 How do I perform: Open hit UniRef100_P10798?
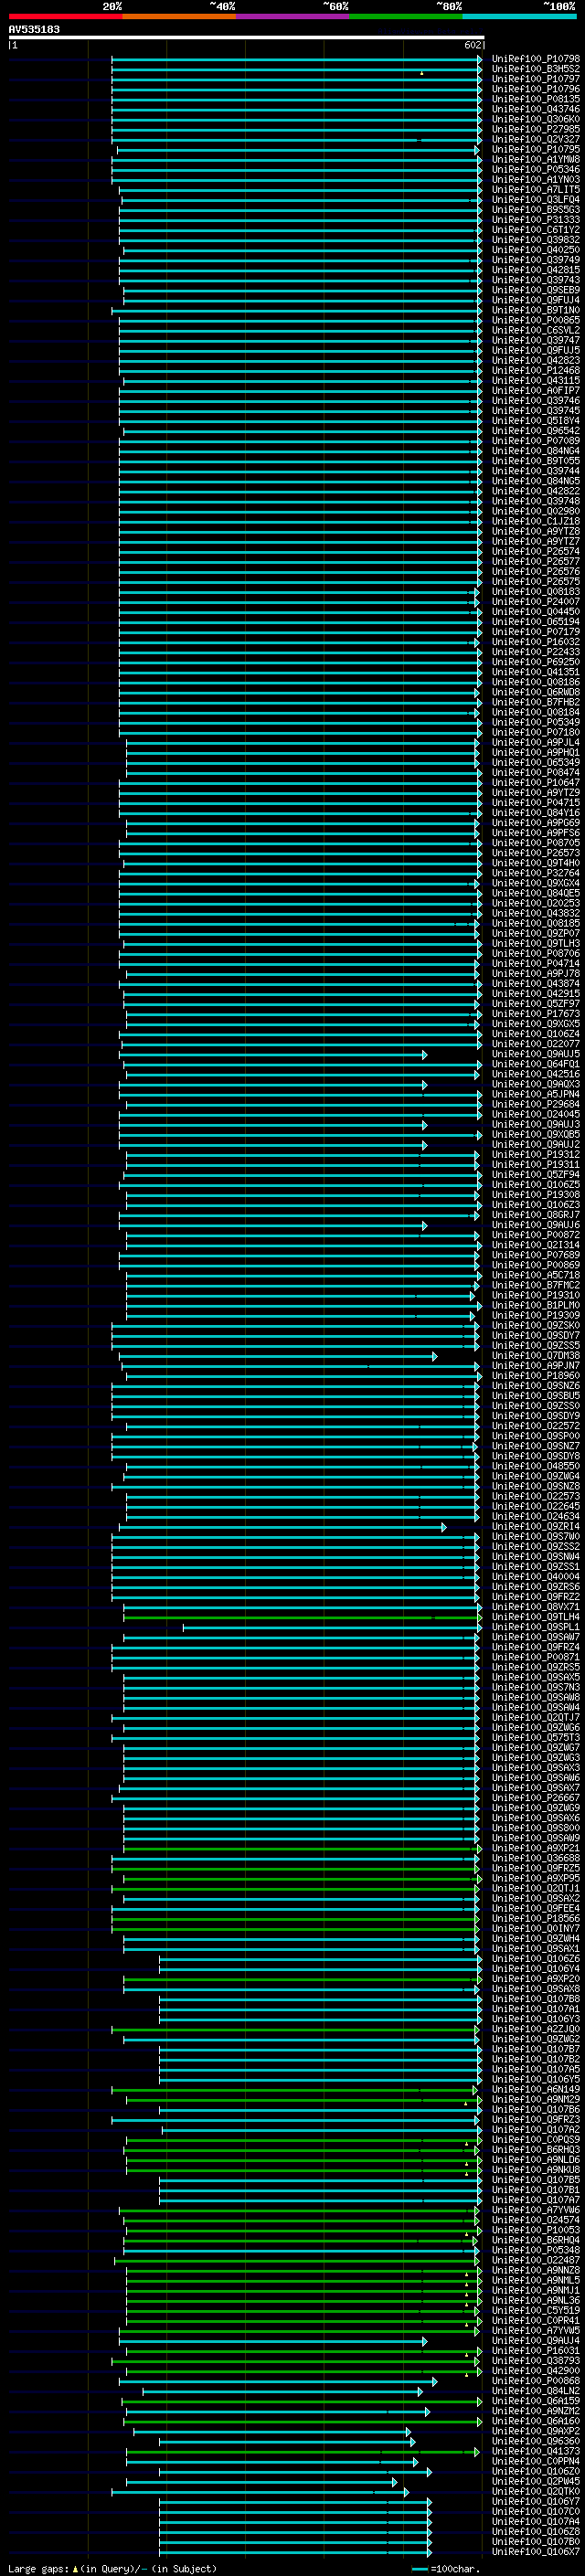[x=536, y=59]
